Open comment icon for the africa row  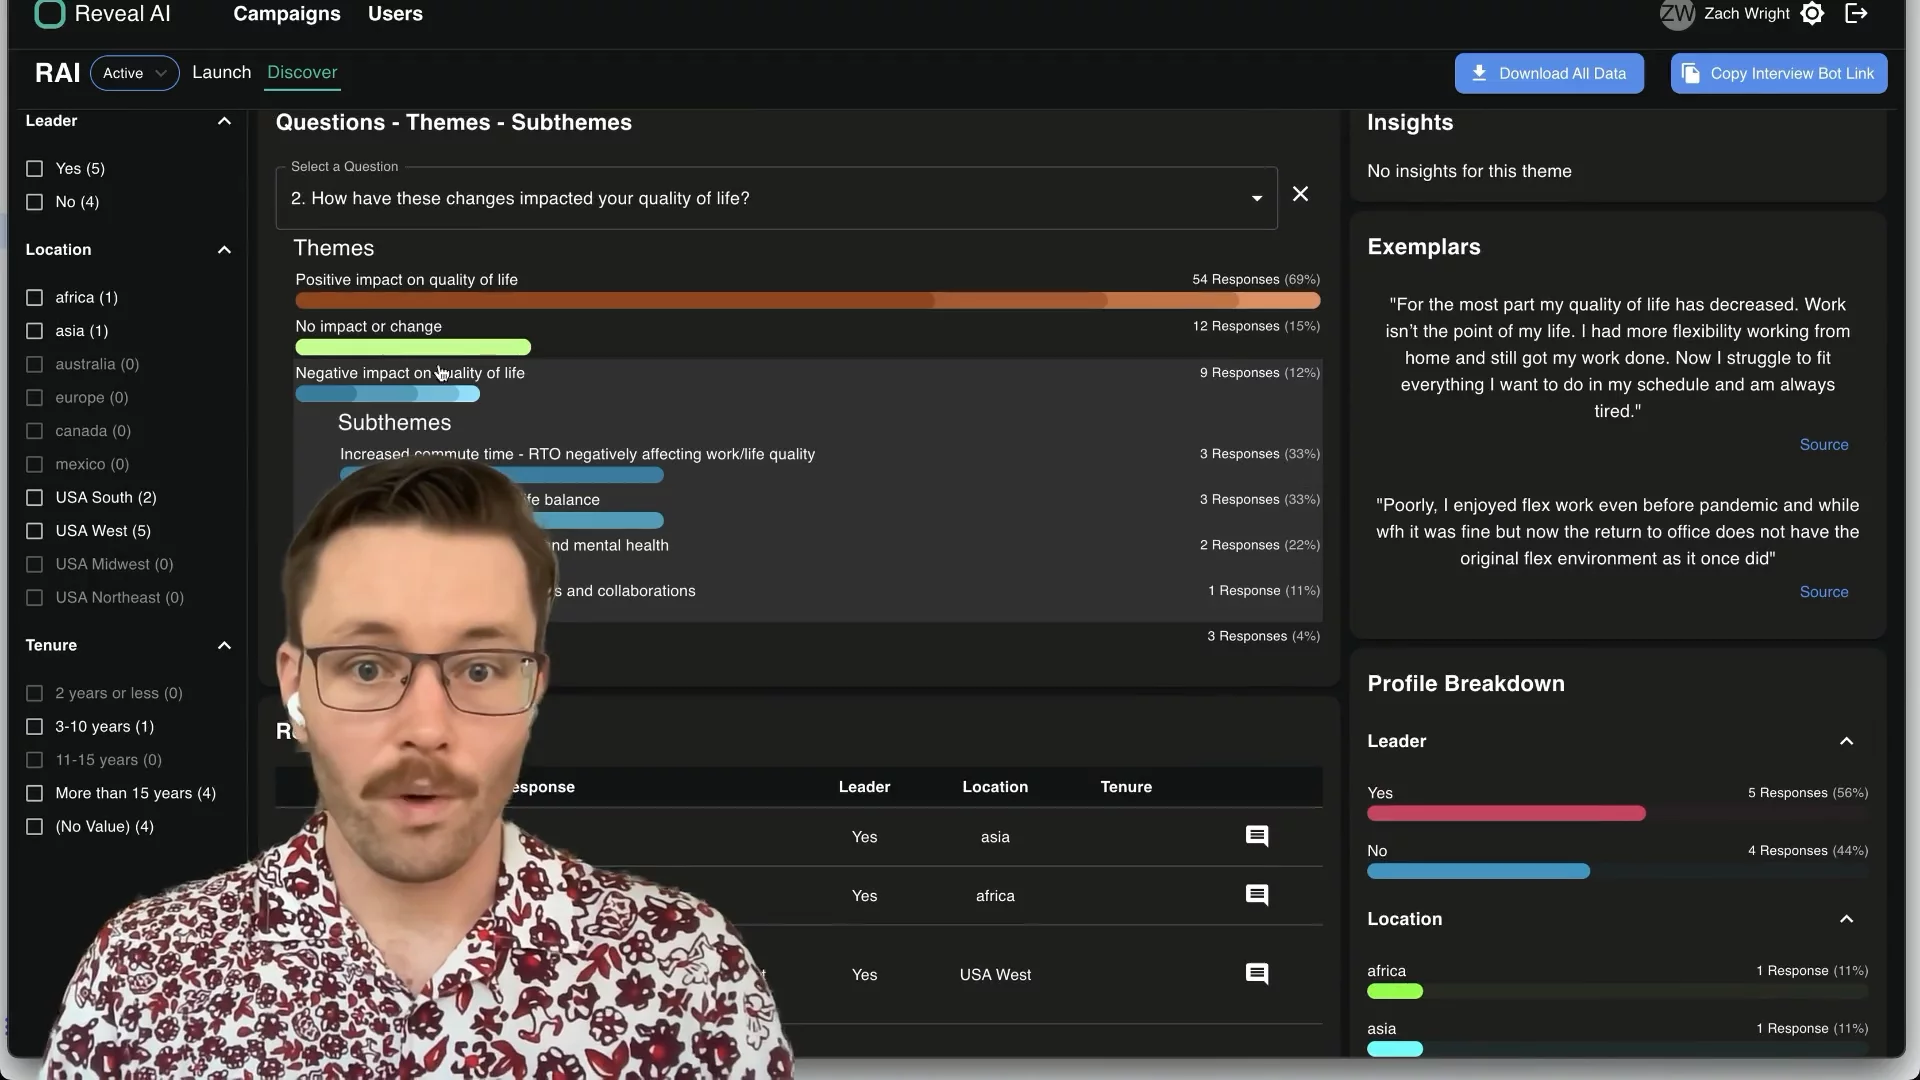coord(1257,895)
